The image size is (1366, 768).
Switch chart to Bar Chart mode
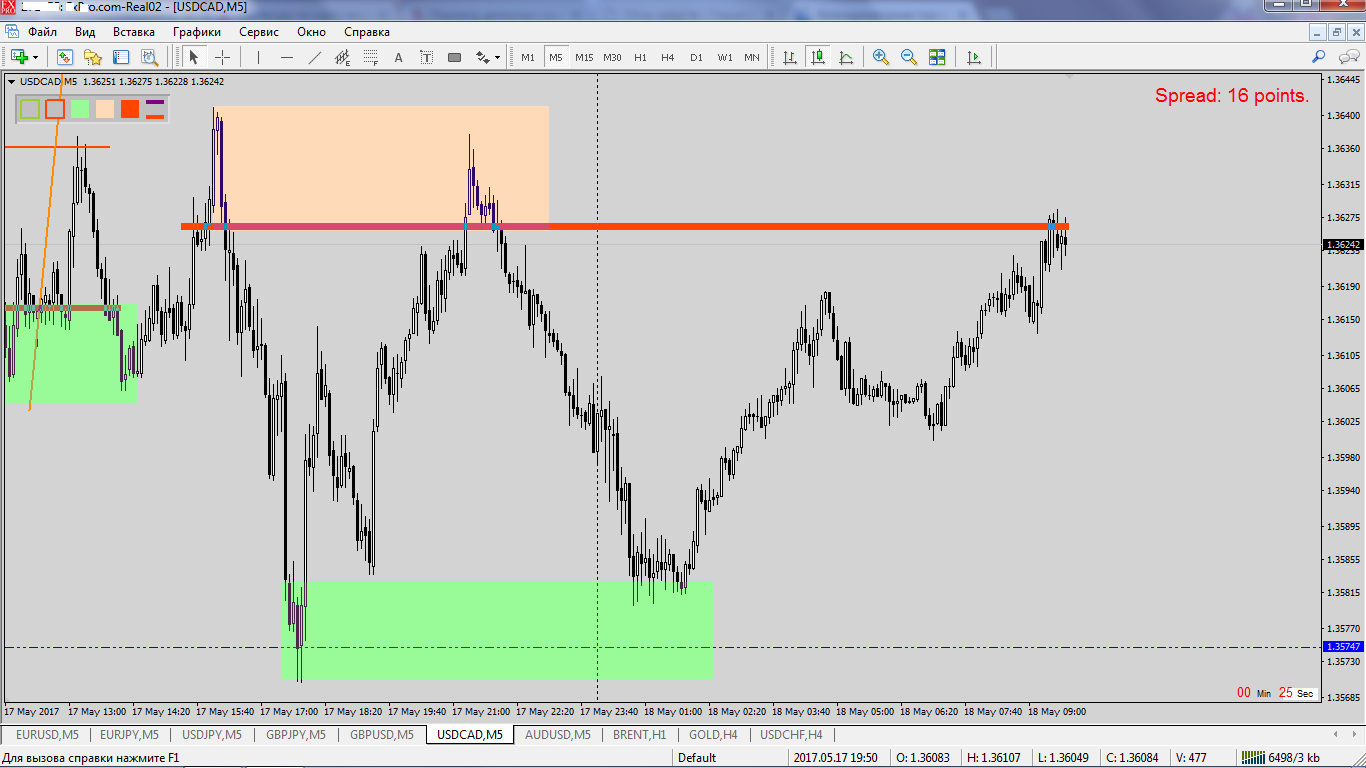790,57
